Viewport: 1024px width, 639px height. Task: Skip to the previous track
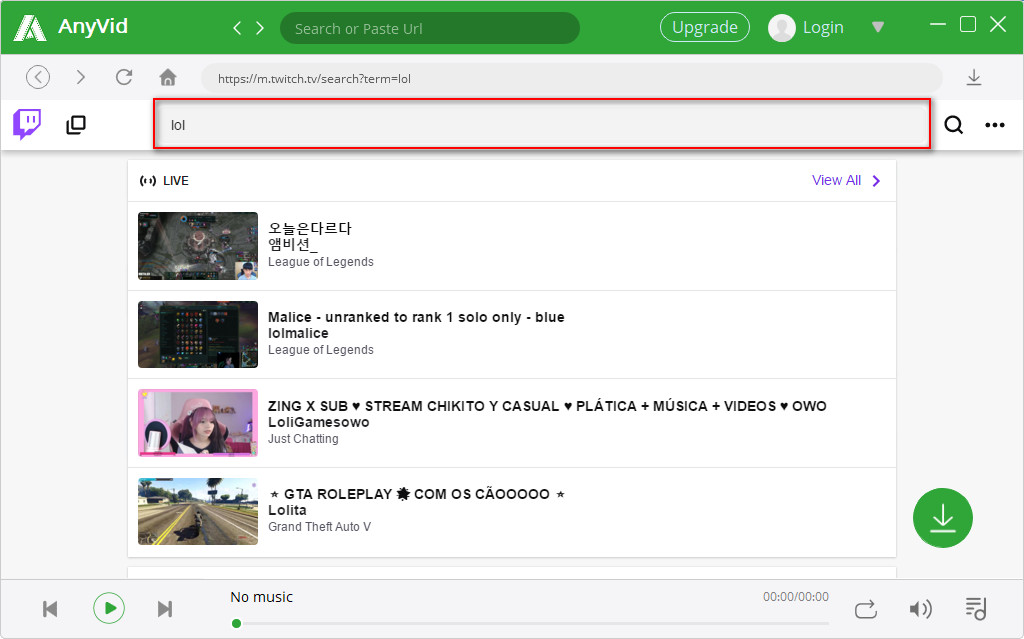[50, 609]
